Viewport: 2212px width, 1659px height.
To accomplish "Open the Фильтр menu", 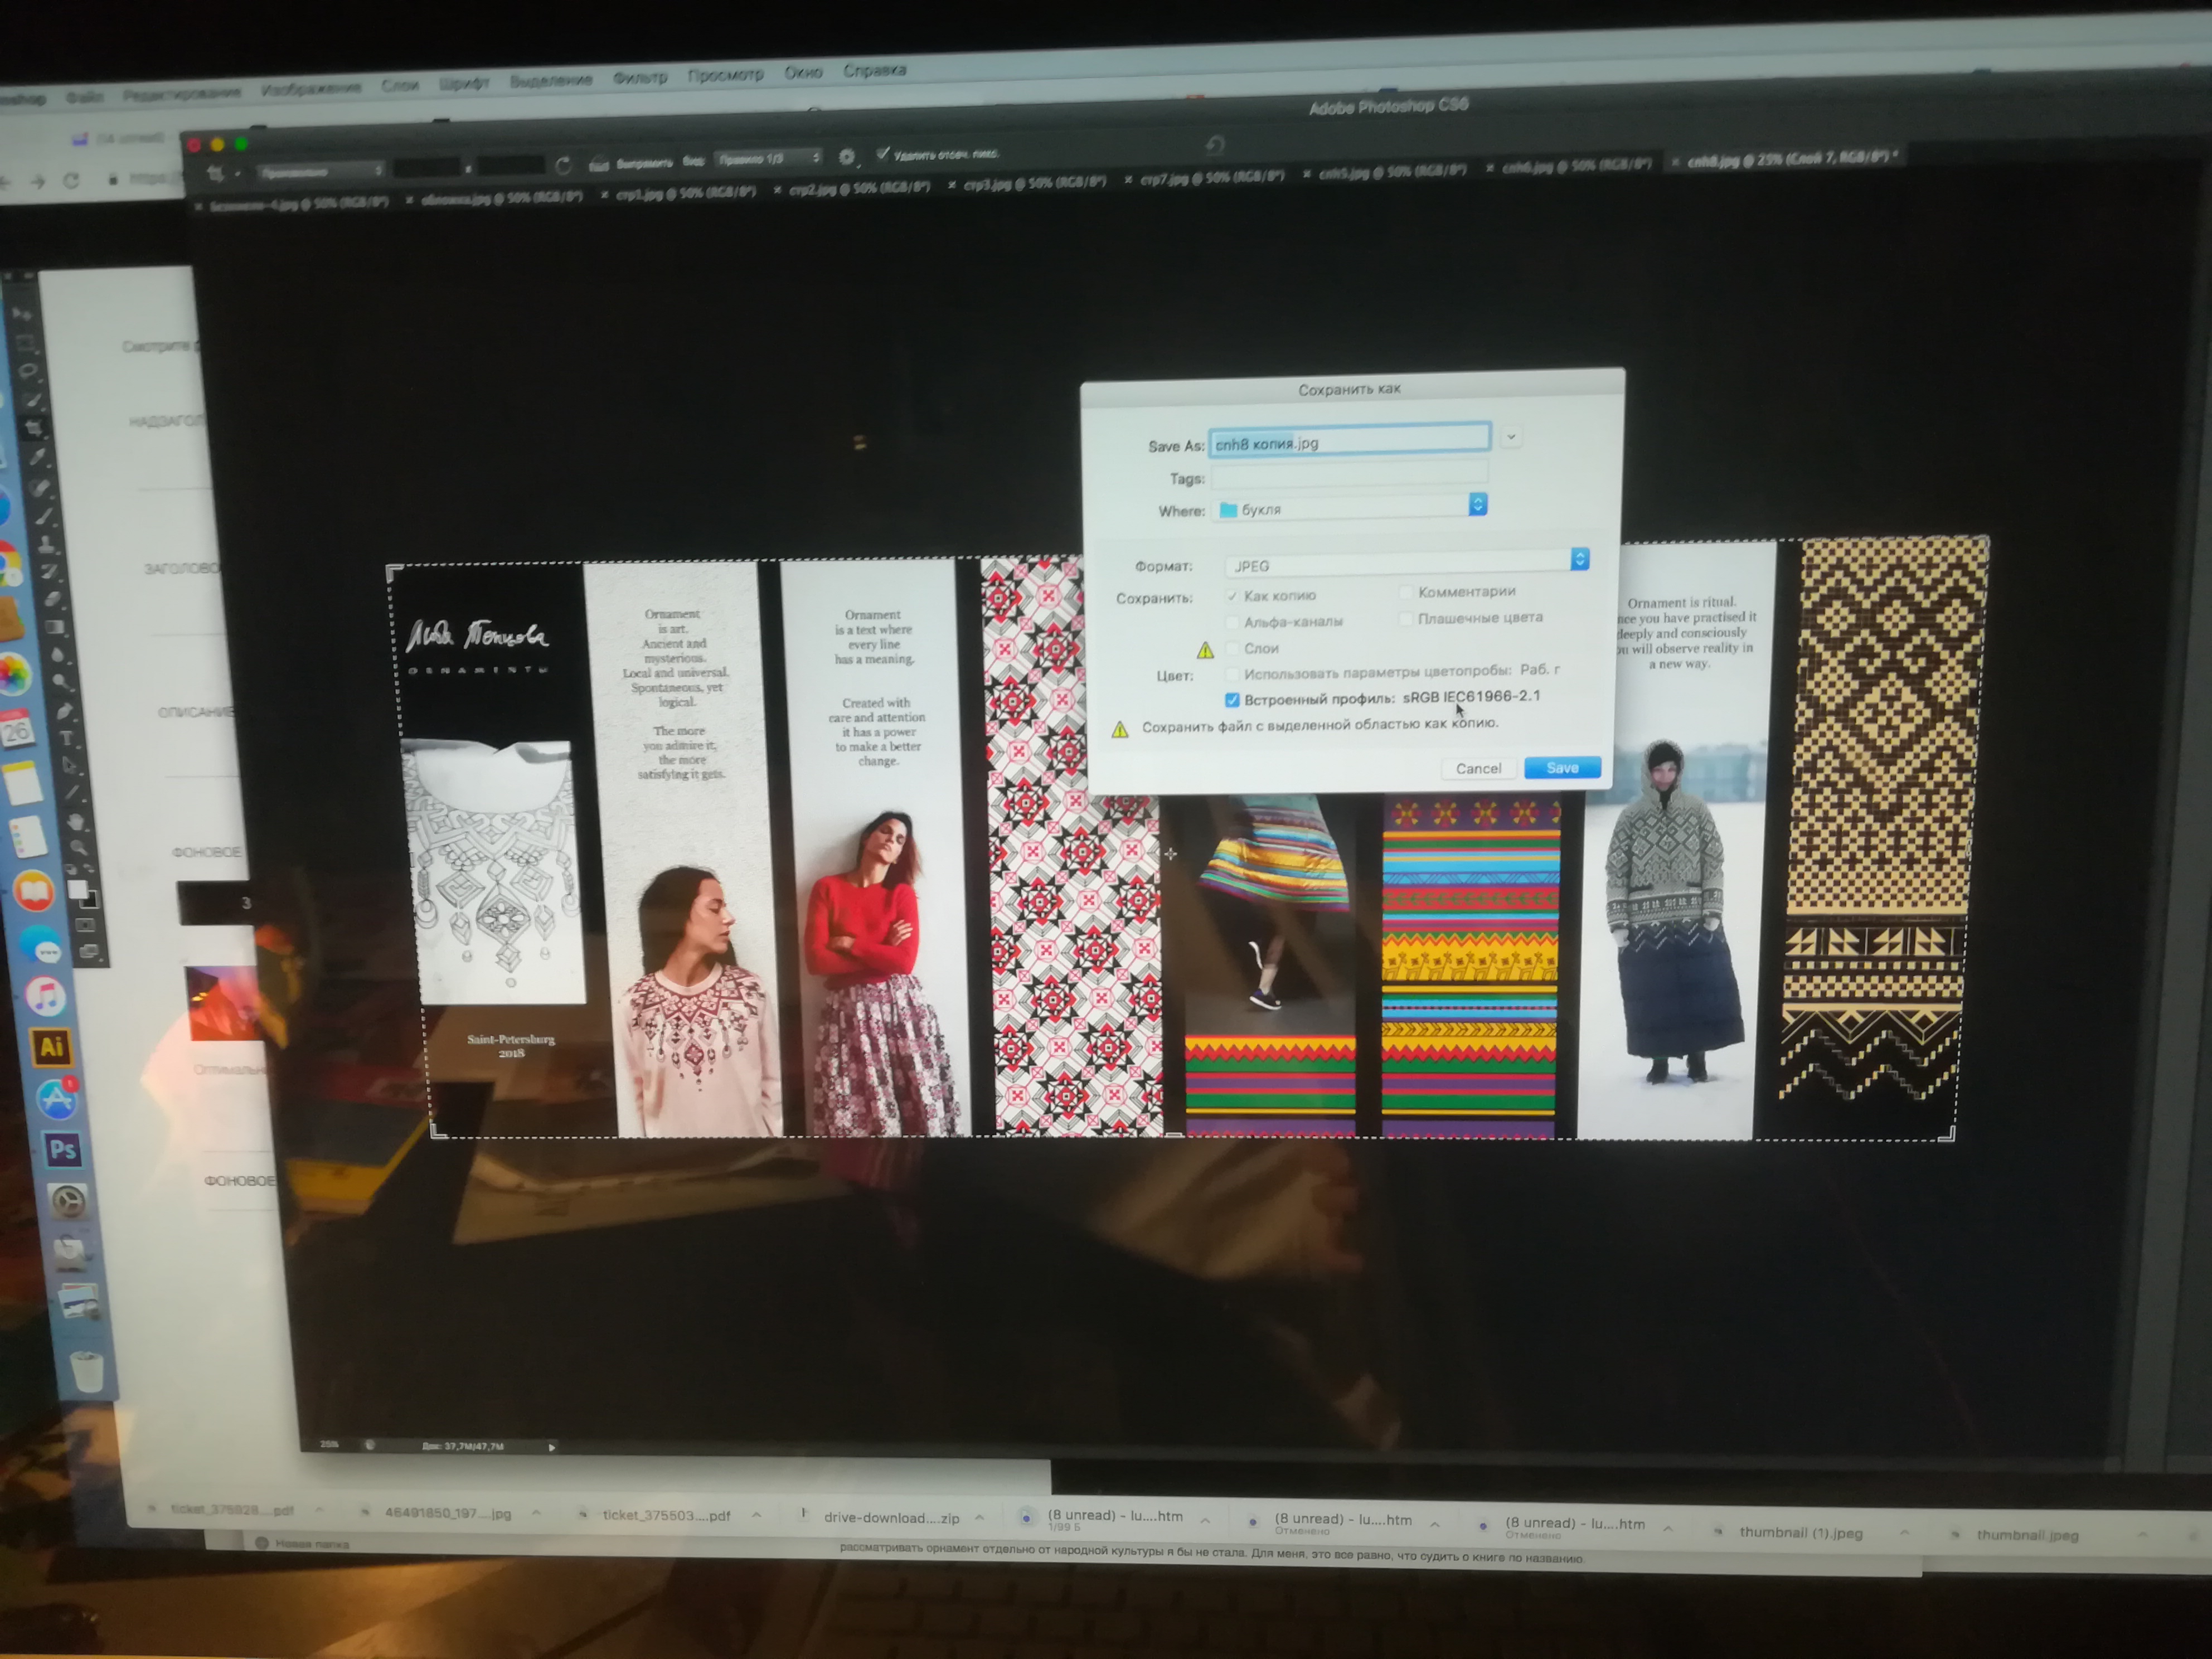I will [x=639, y=77].
